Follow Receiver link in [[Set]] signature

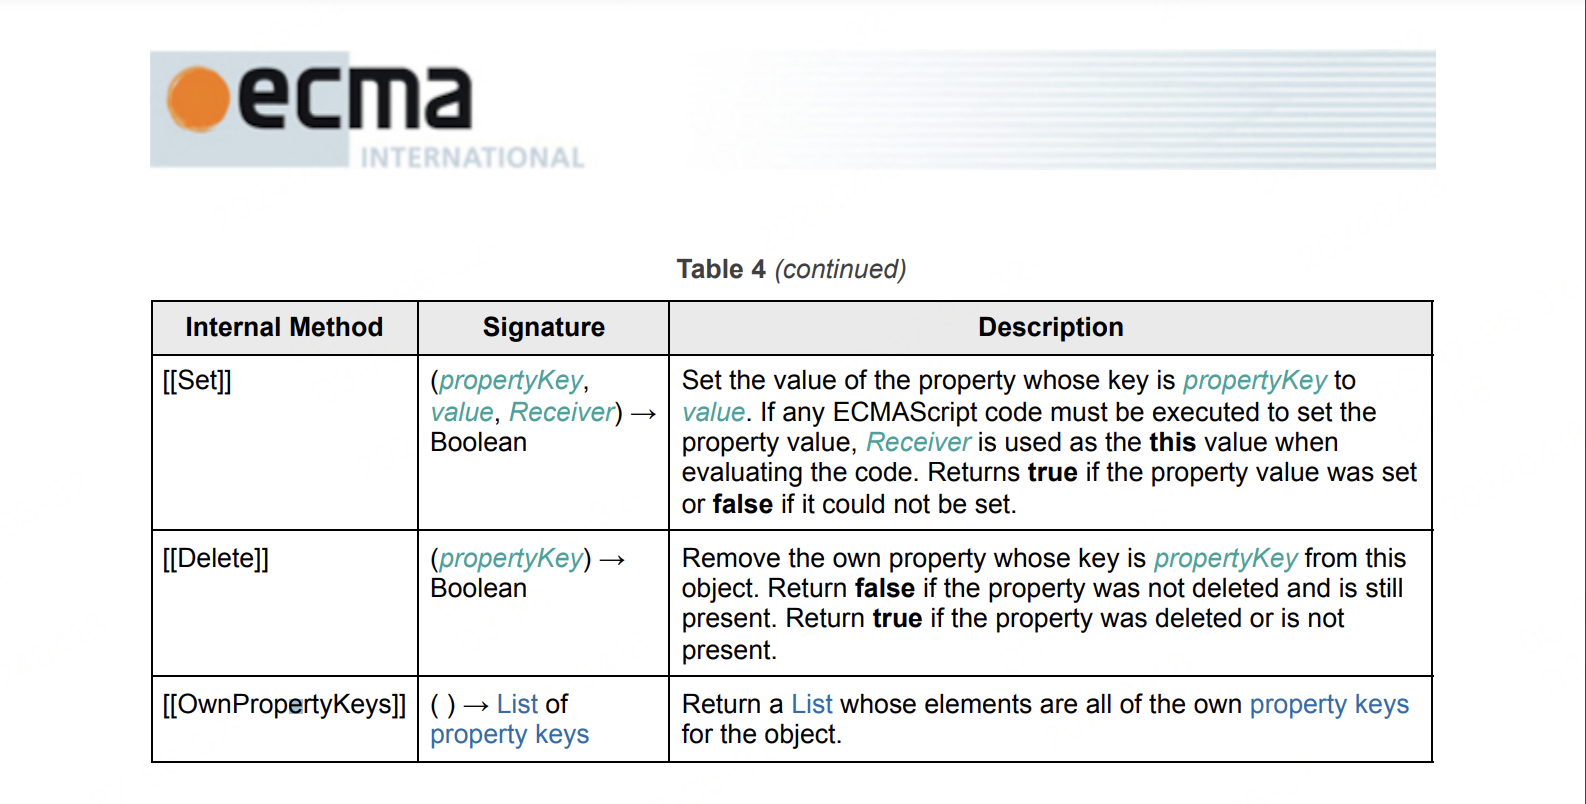(562, 412)
